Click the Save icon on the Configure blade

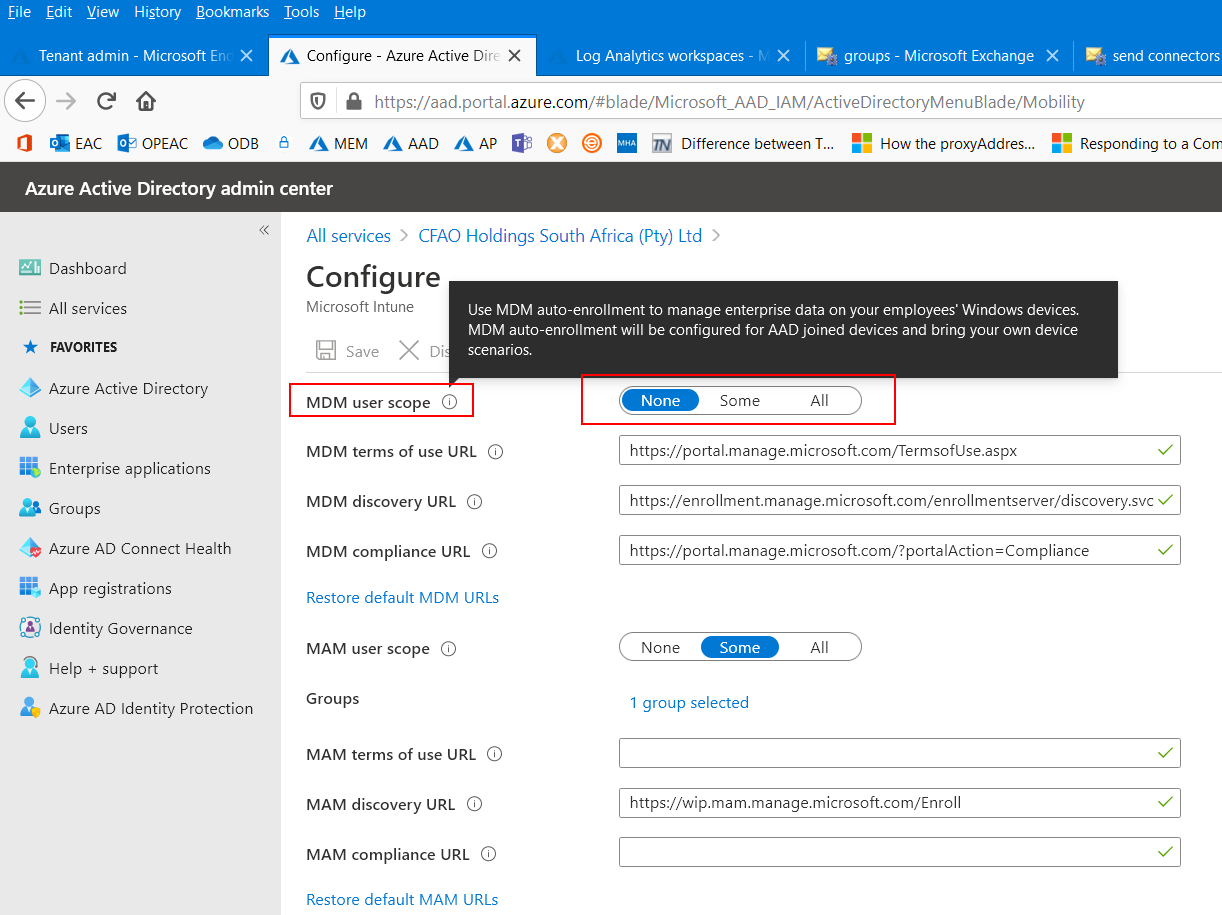347,350
